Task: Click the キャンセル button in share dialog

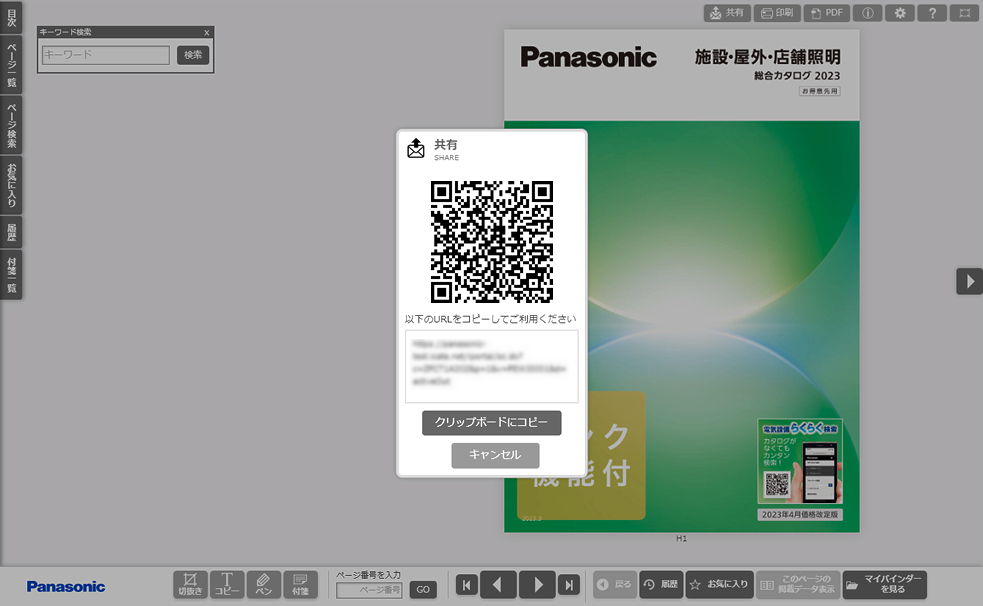Action: coord(495,455)
